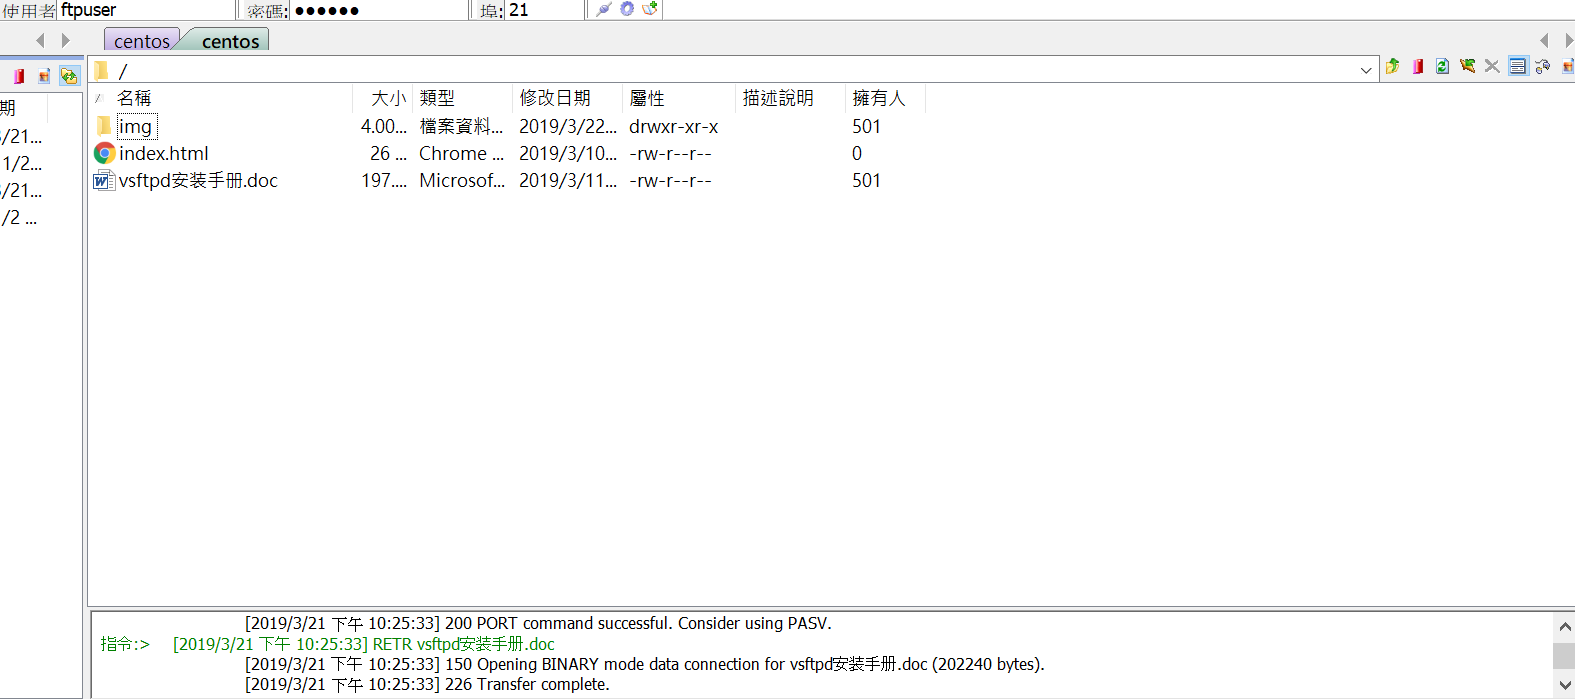Viewport: 1575px width, 699px height.
Task: Click the red bookmark icon in local pane
Action: 18,76
